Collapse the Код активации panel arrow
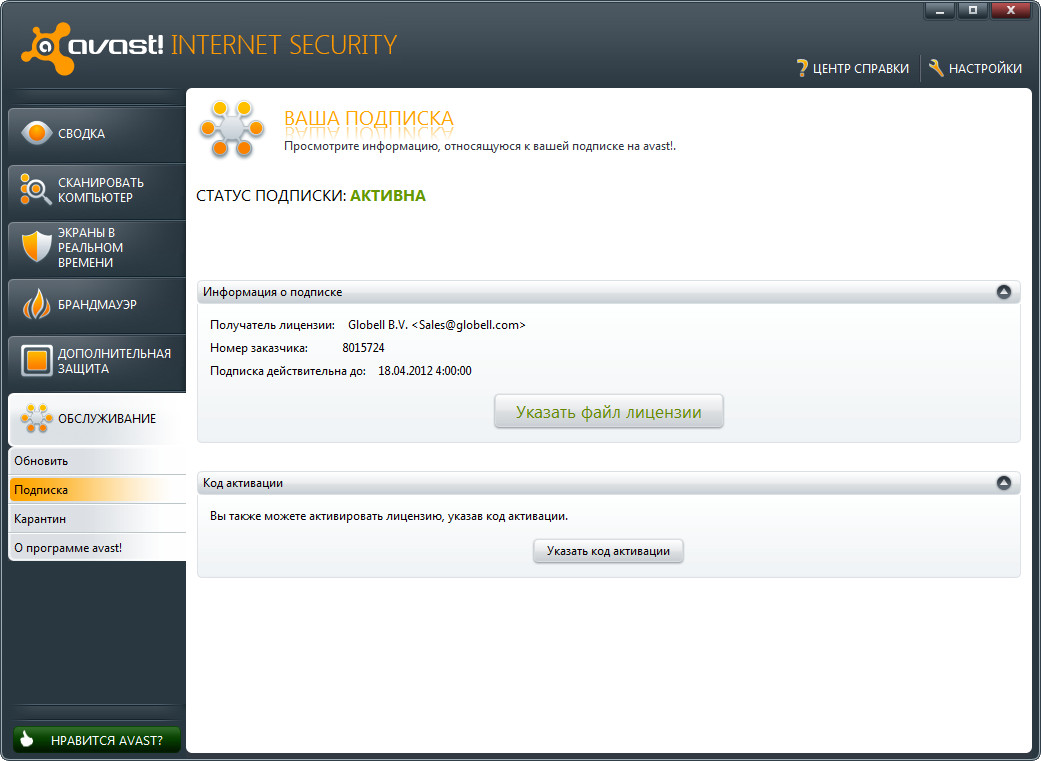Screen dimensions: 1041x761 point(1003,483)
